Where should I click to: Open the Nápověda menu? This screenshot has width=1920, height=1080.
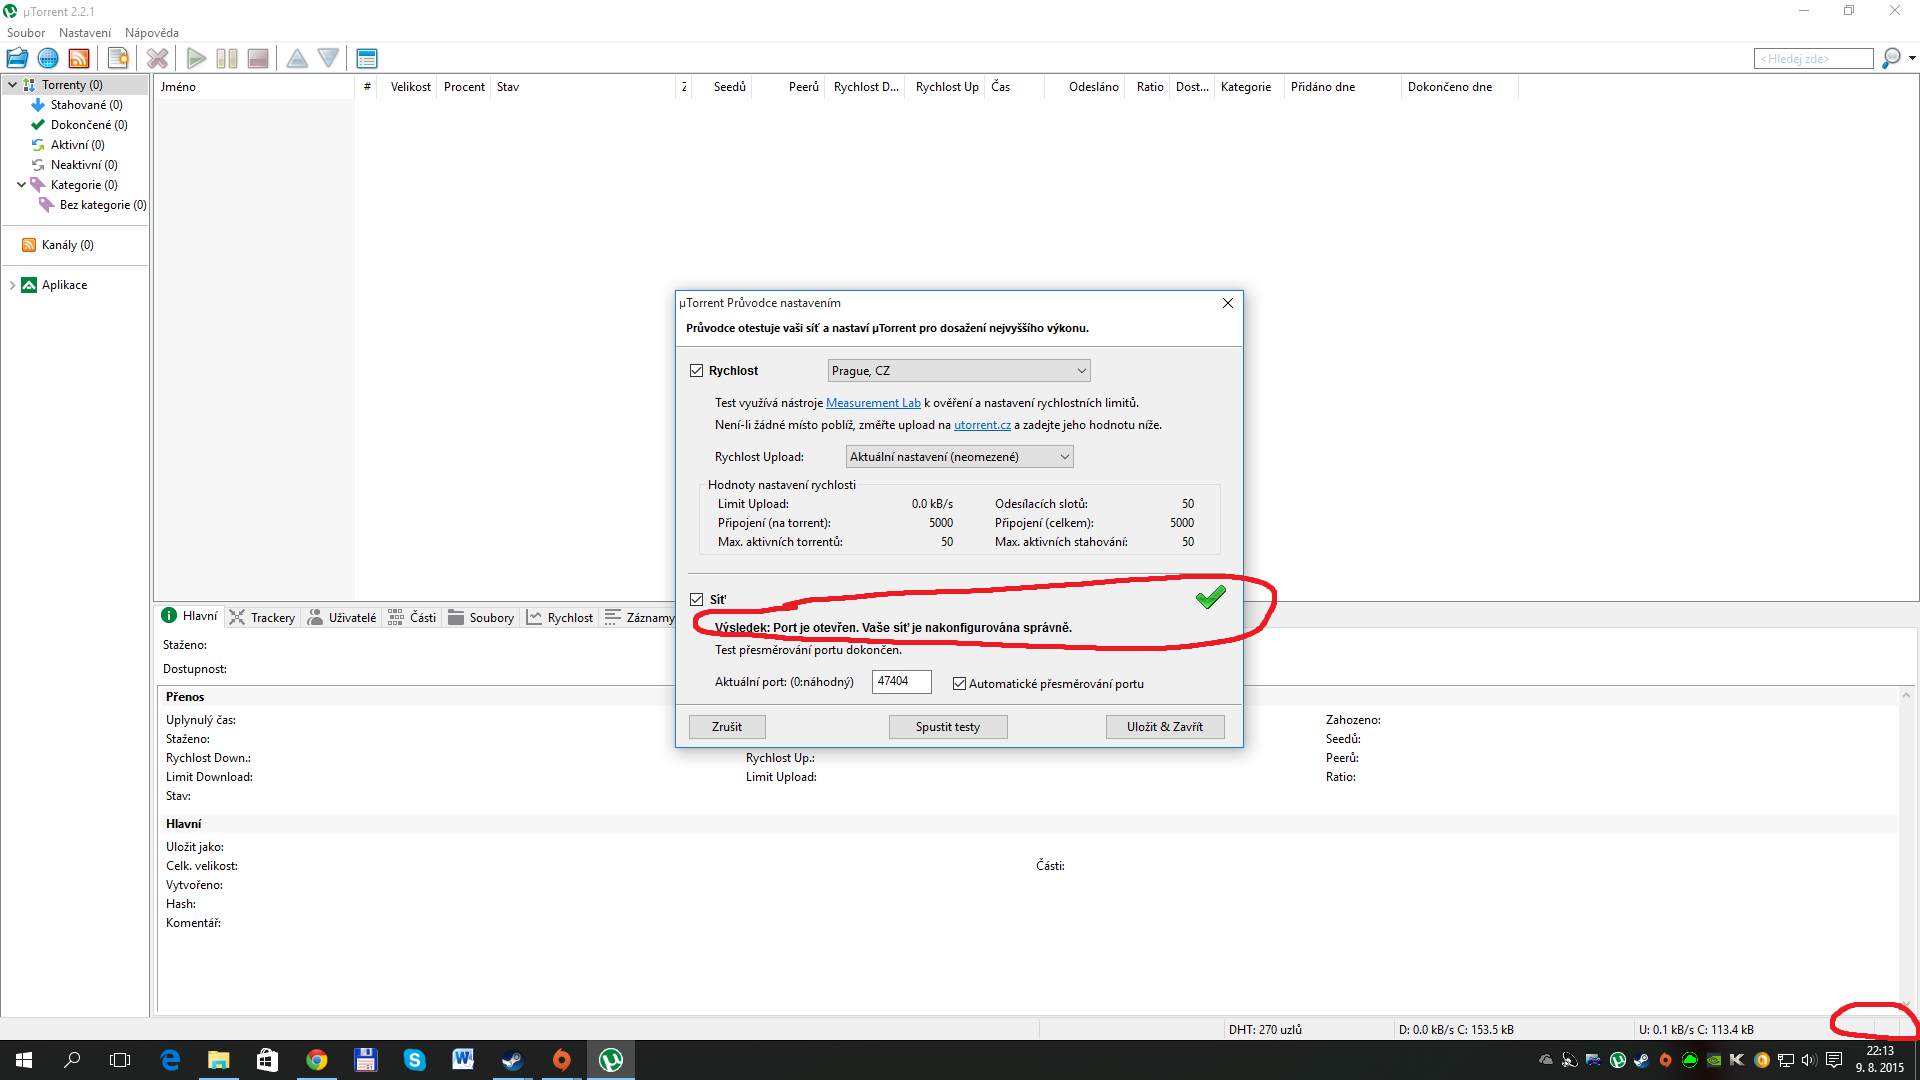click(x=152, y=33)
